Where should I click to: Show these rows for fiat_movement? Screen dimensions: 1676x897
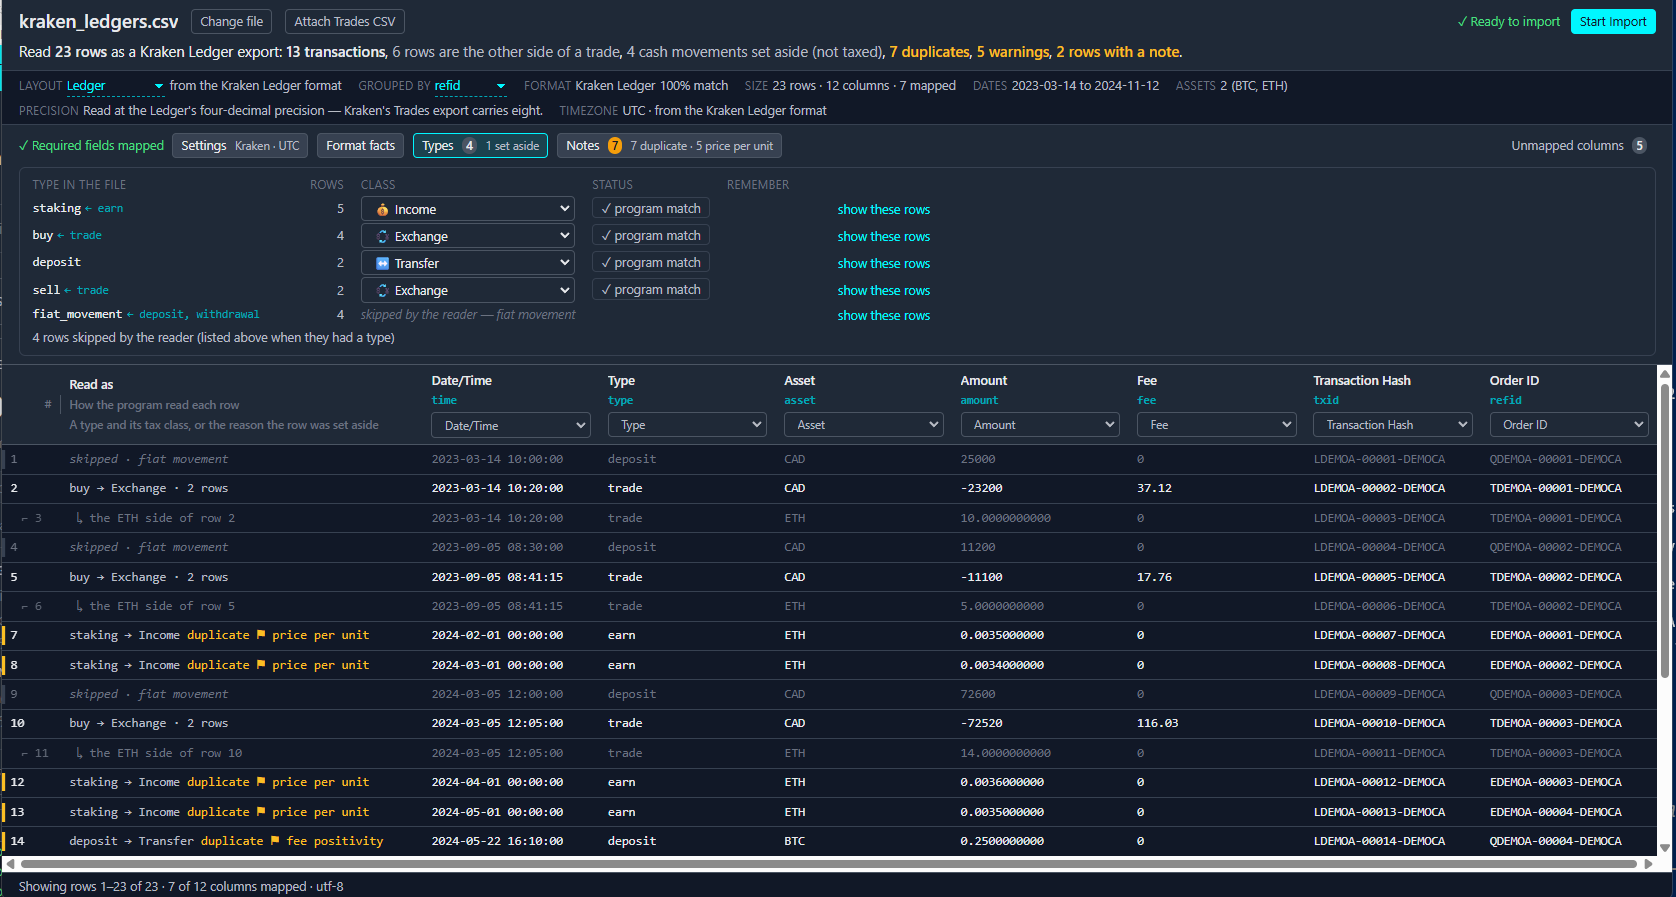(884, 315)
